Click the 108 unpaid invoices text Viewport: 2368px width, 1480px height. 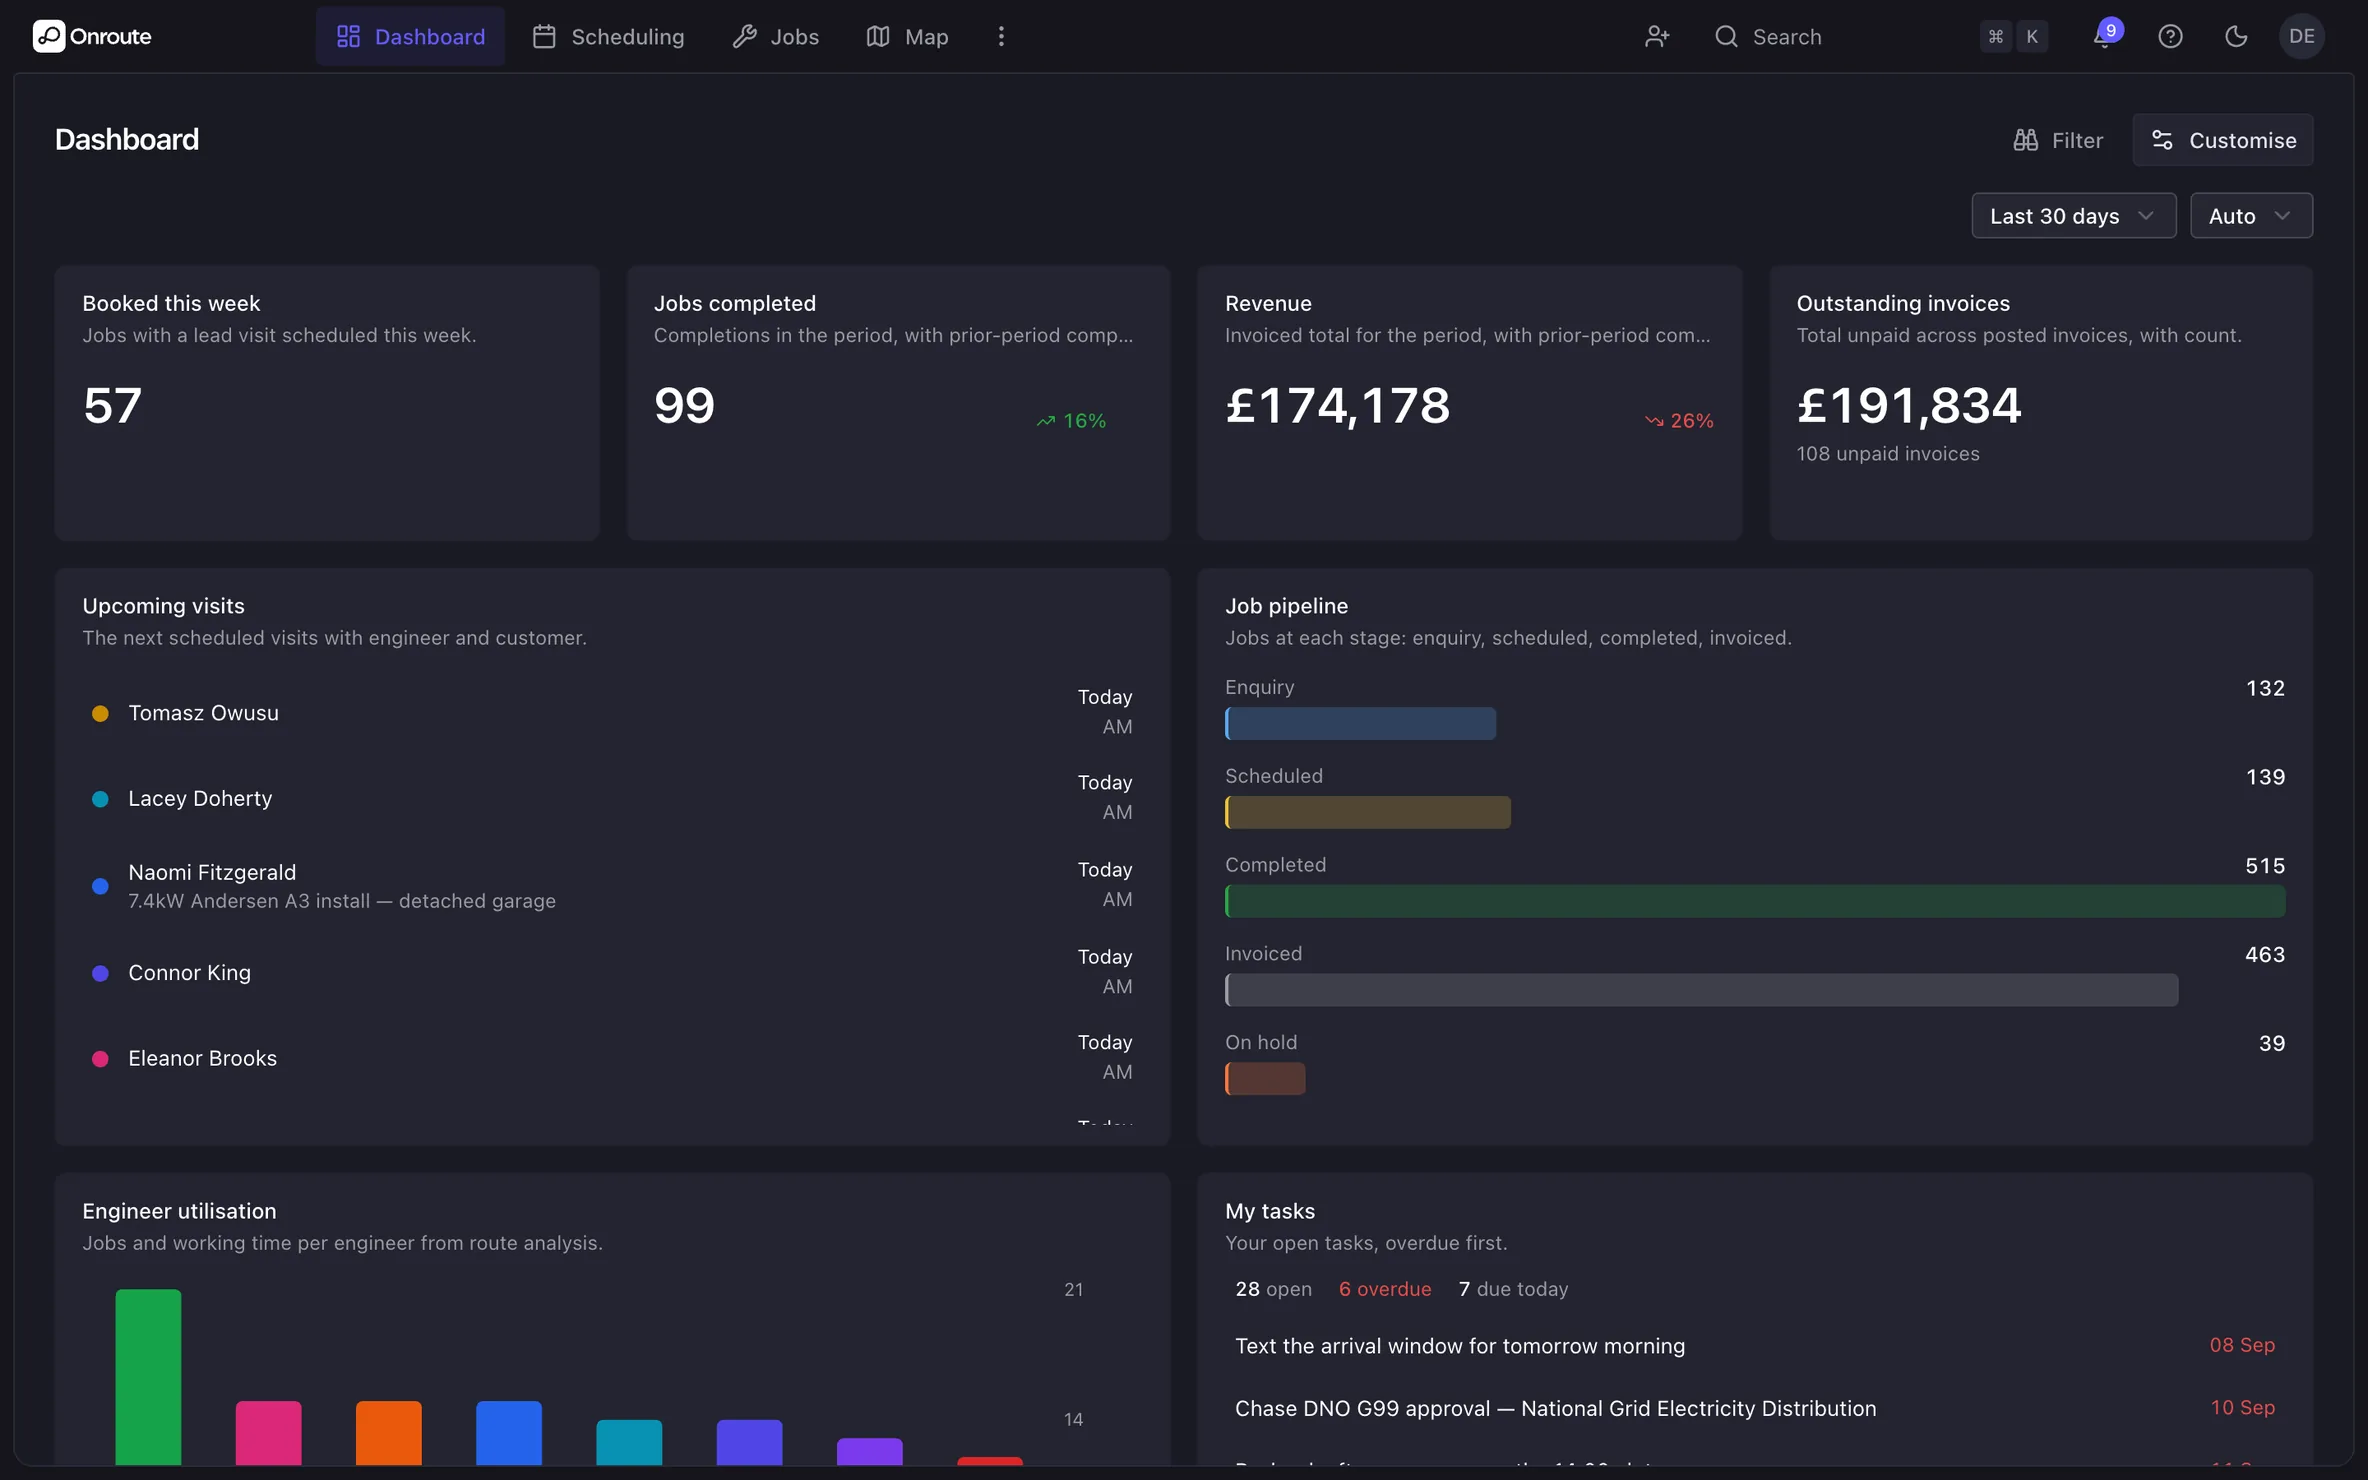[x=1888, y=454]
